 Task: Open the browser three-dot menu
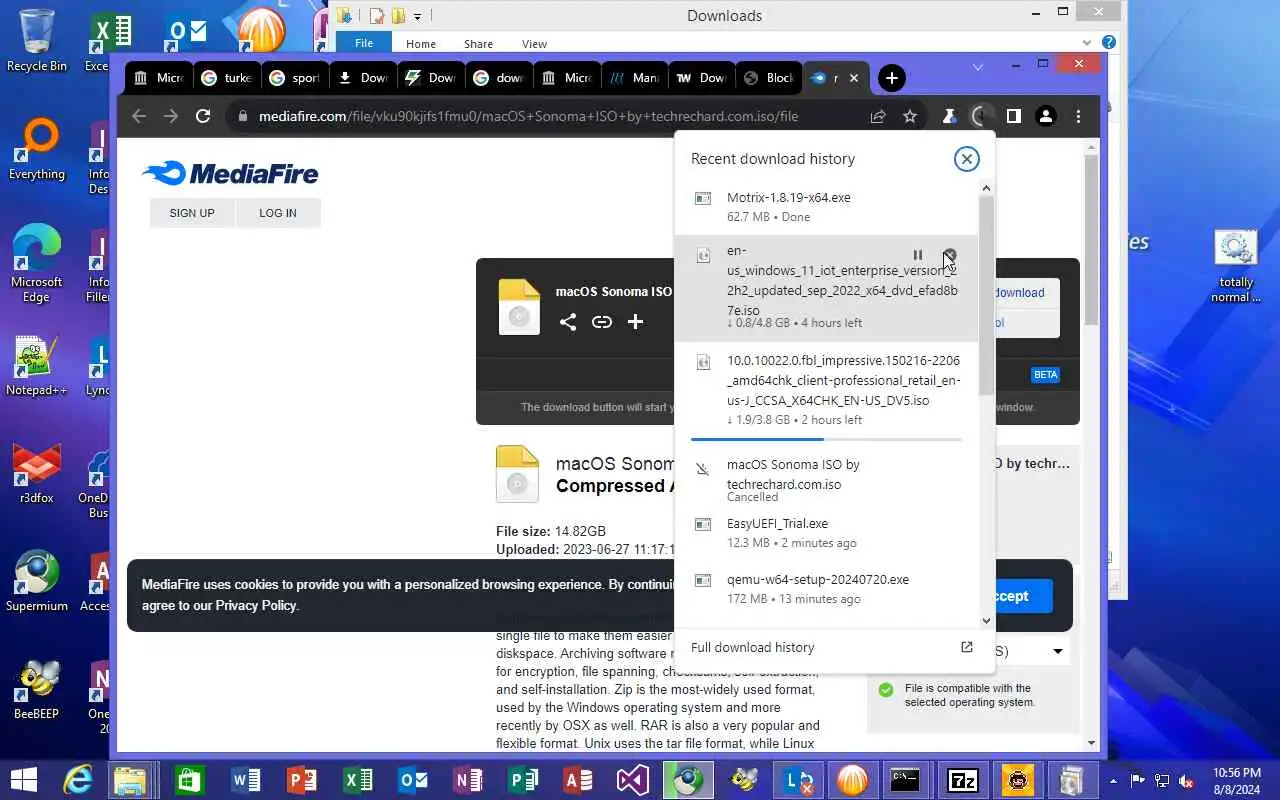tap(1078, 116)
